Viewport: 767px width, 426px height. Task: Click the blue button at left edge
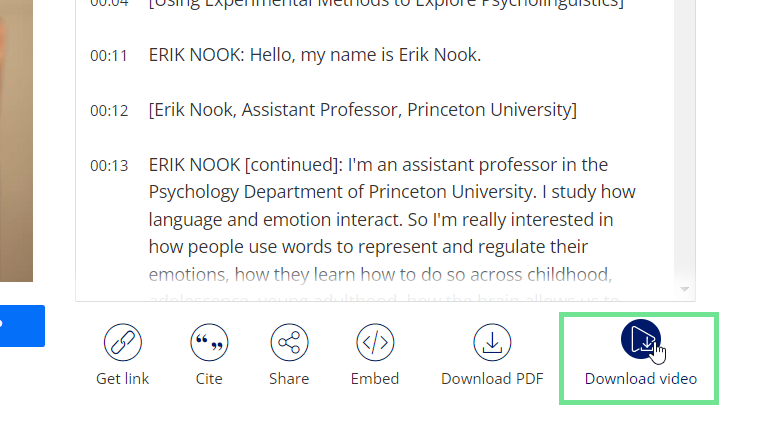point(21,325)
